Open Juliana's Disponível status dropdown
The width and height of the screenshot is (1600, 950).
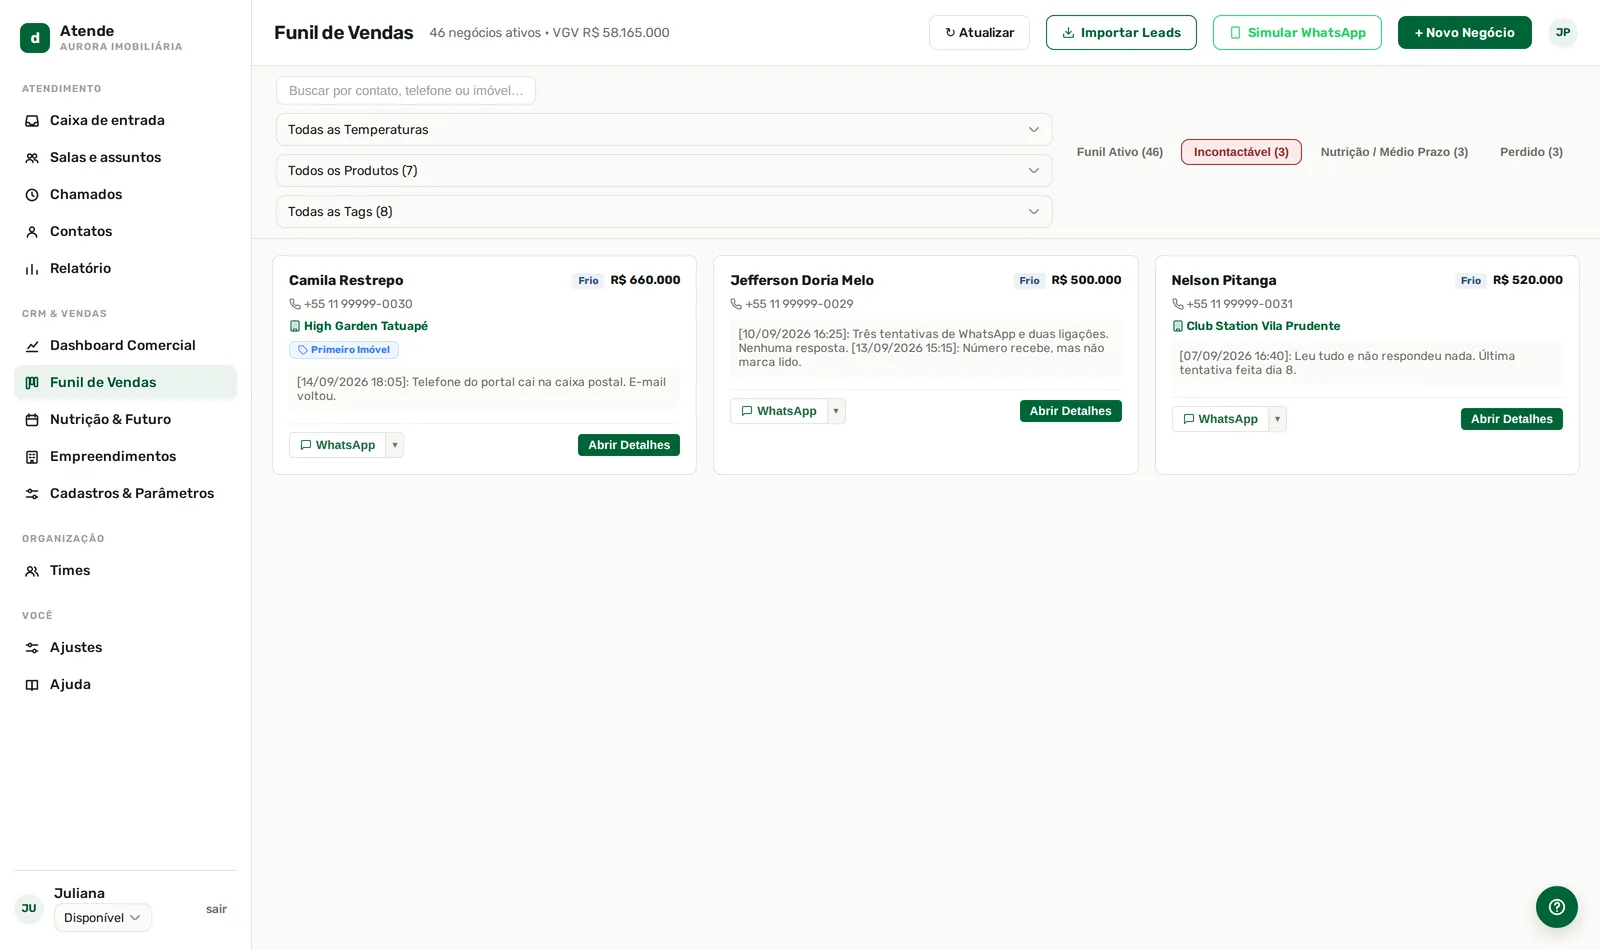point(103,918)
